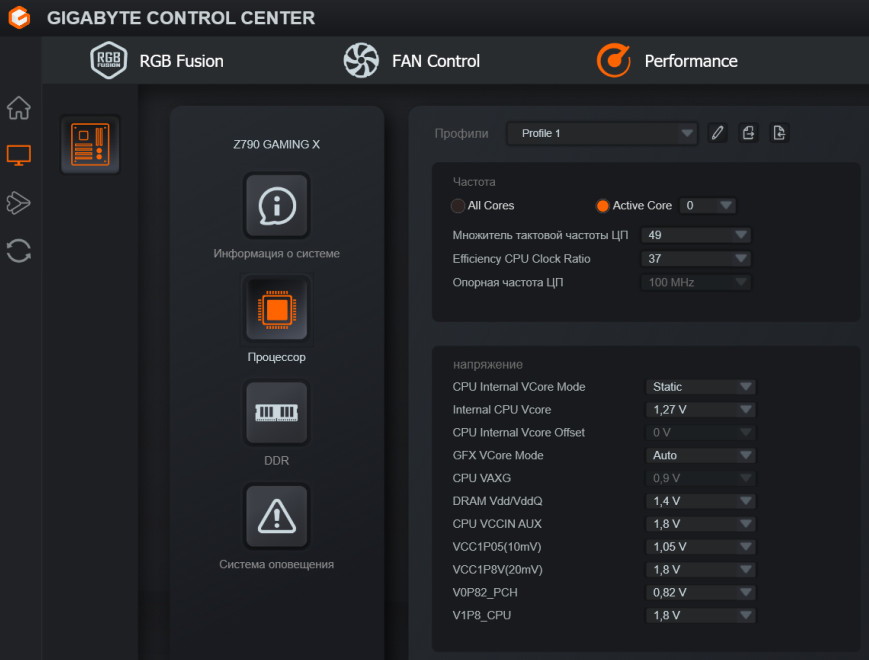Screen dimensions: 869x660
Task: Open the Active Core number dropdown
Action: pos(708,206)
